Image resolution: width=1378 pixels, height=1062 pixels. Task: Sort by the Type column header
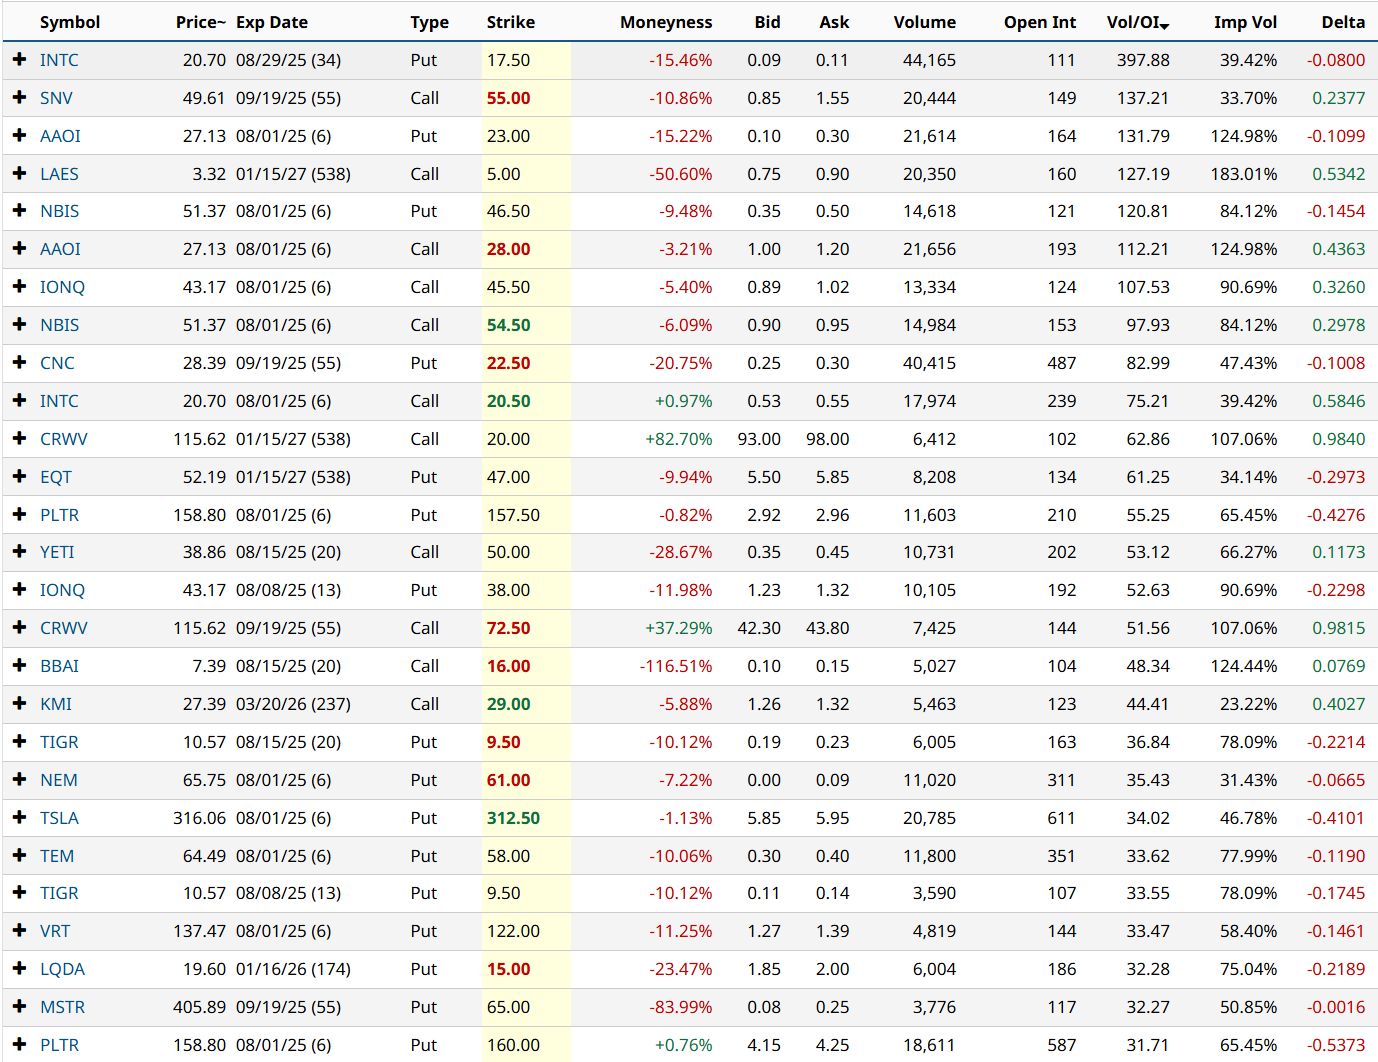pos(430,22)
